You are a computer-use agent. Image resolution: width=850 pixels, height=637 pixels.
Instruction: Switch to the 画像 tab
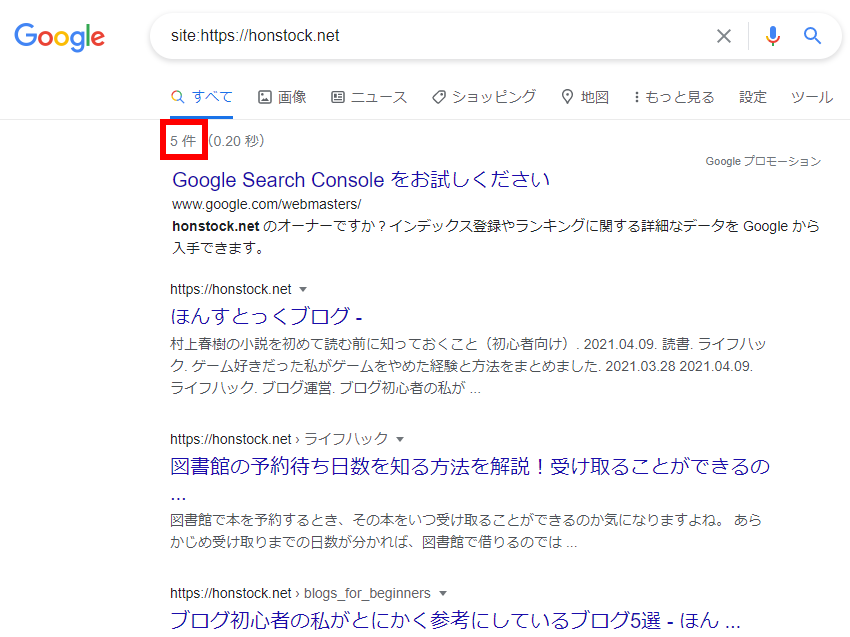pos(282,97)
